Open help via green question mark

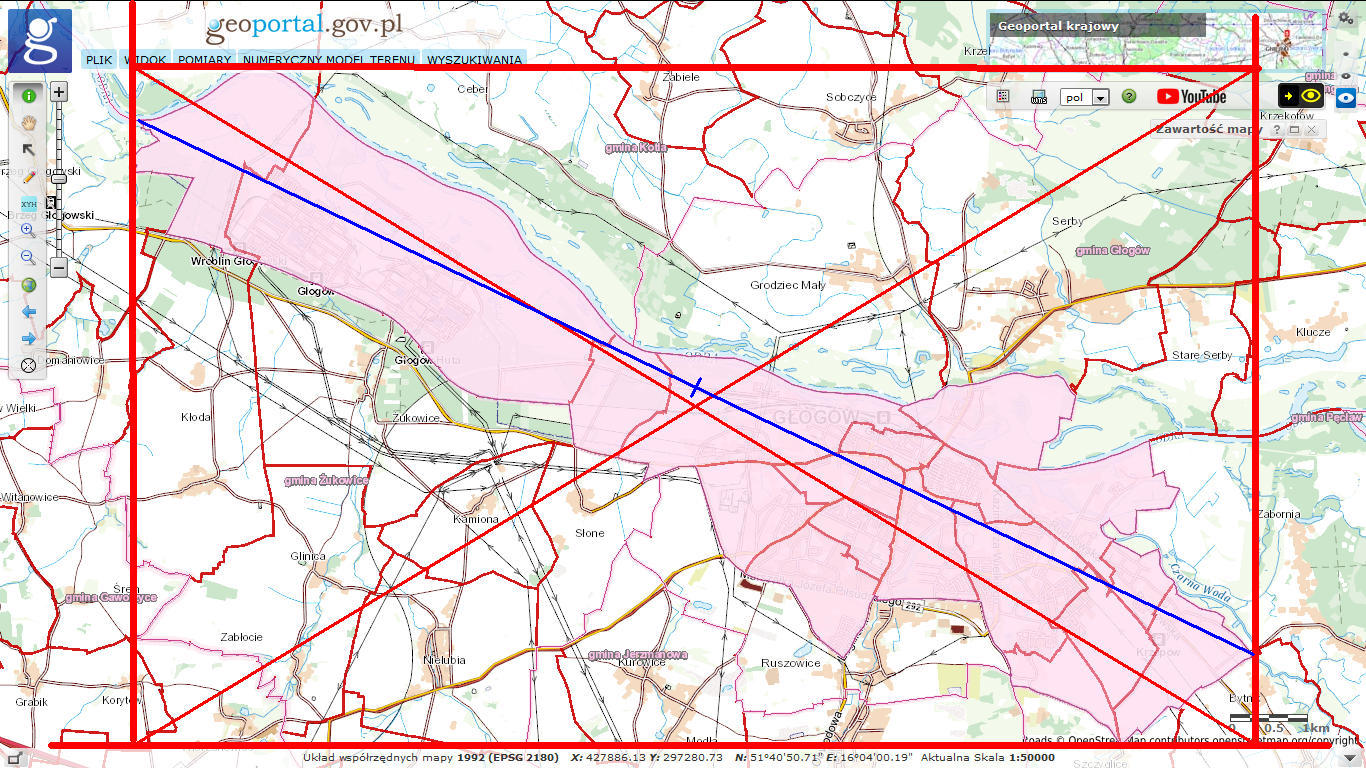point(1129,97)
